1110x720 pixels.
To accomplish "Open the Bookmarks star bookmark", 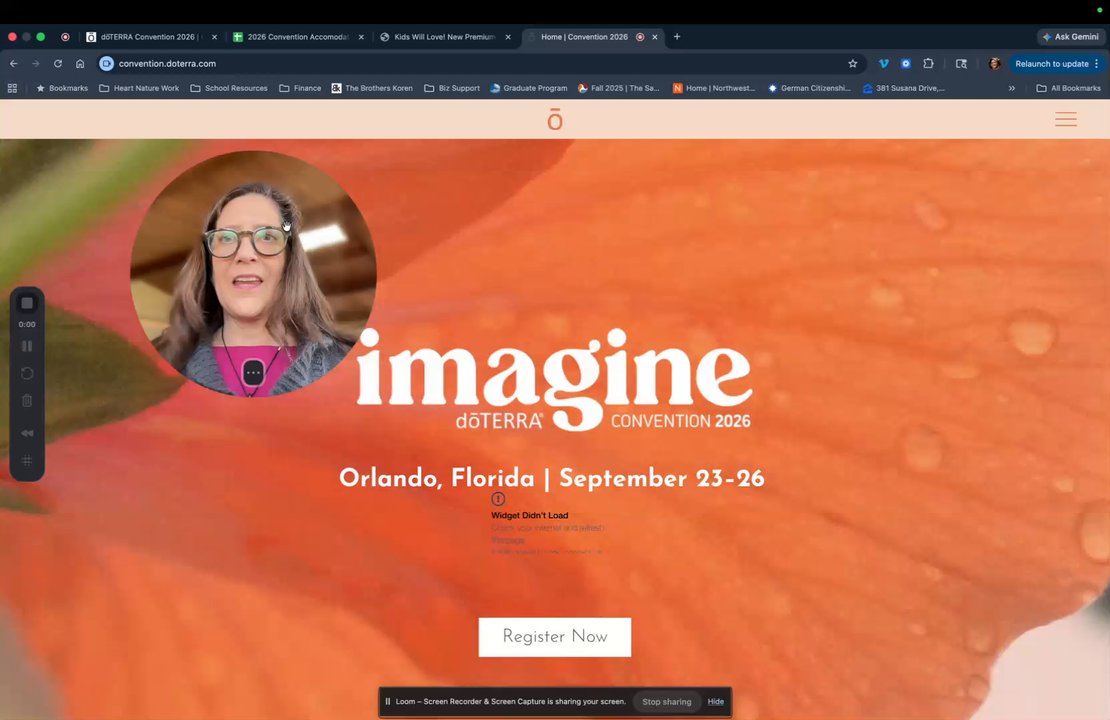I will (x=62, y=88).
